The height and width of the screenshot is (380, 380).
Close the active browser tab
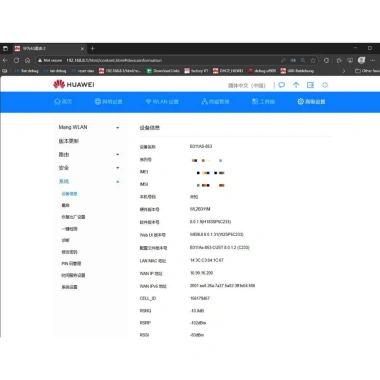coord(82,49)
